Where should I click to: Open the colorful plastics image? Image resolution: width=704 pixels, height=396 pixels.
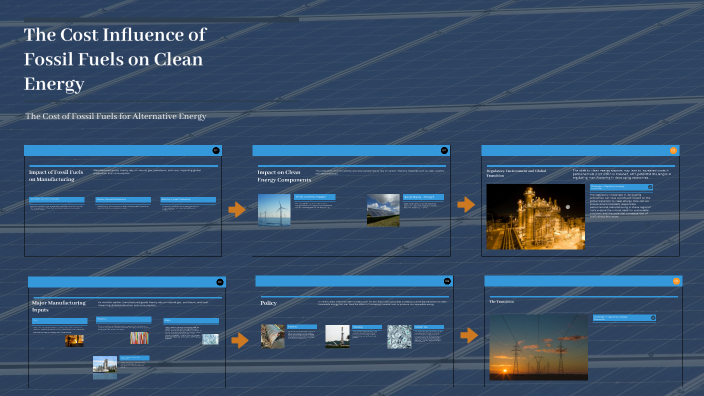[139, 338]
